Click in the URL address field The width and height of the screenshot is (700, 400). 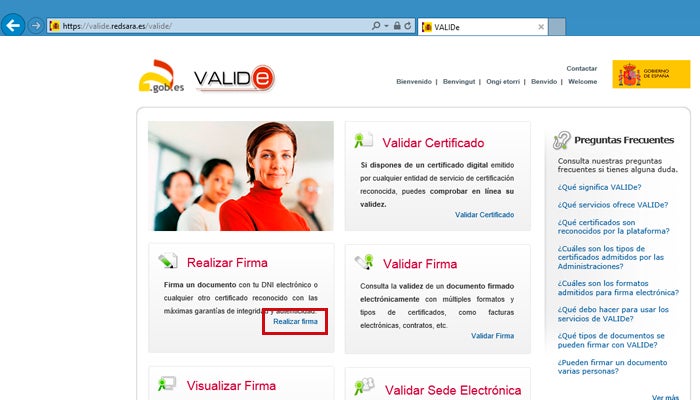tap(214, 26)
